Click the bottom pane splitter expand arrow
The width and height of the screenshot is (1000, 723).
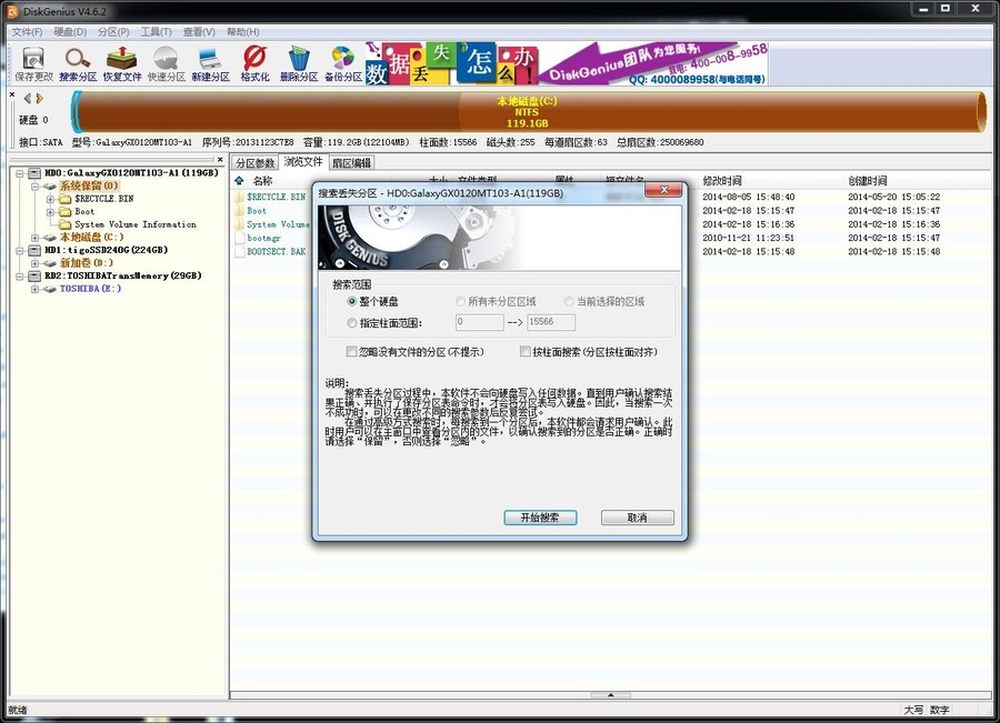tap(610, 695)
